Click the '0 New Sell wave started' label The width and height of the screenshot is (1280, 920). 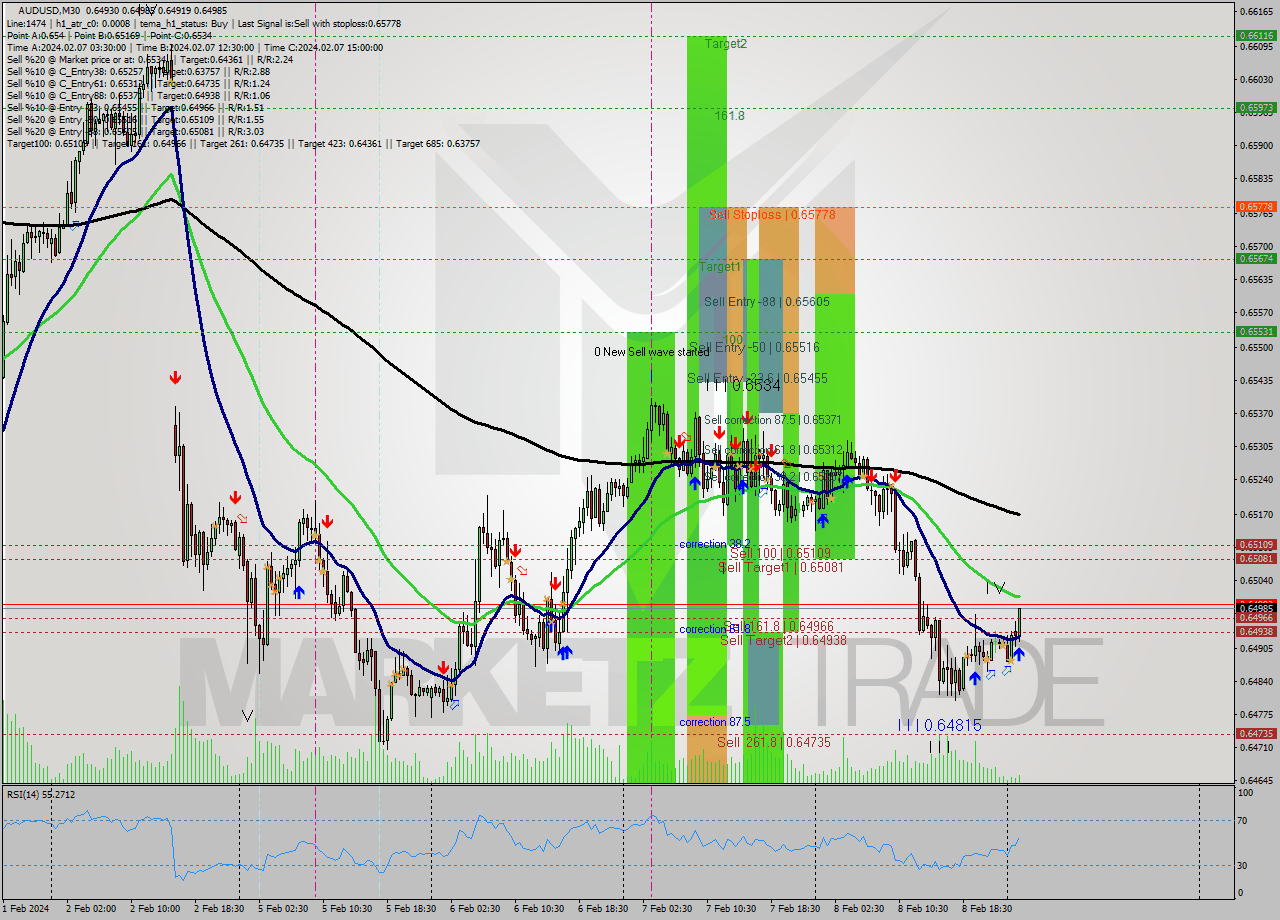(x=651, y=352)
